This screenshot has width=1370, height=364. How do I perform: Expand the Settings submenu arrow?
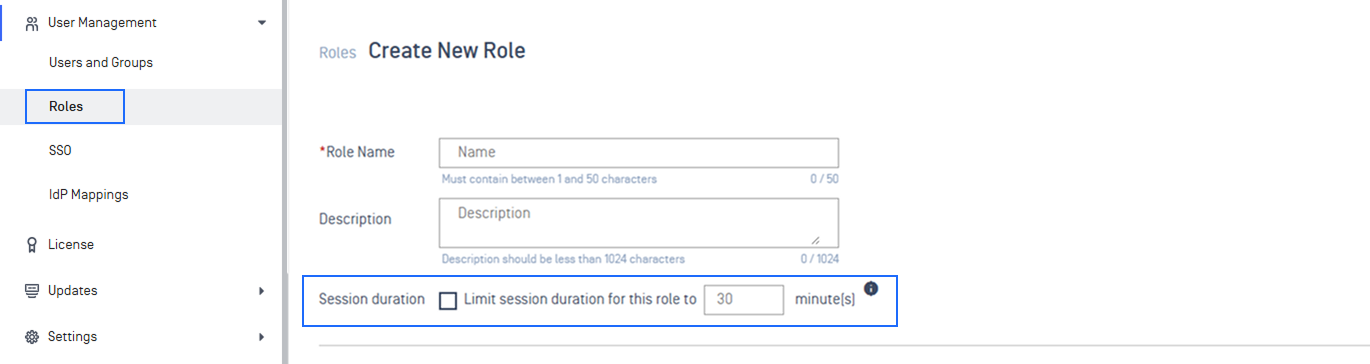[x=262, y=337]
